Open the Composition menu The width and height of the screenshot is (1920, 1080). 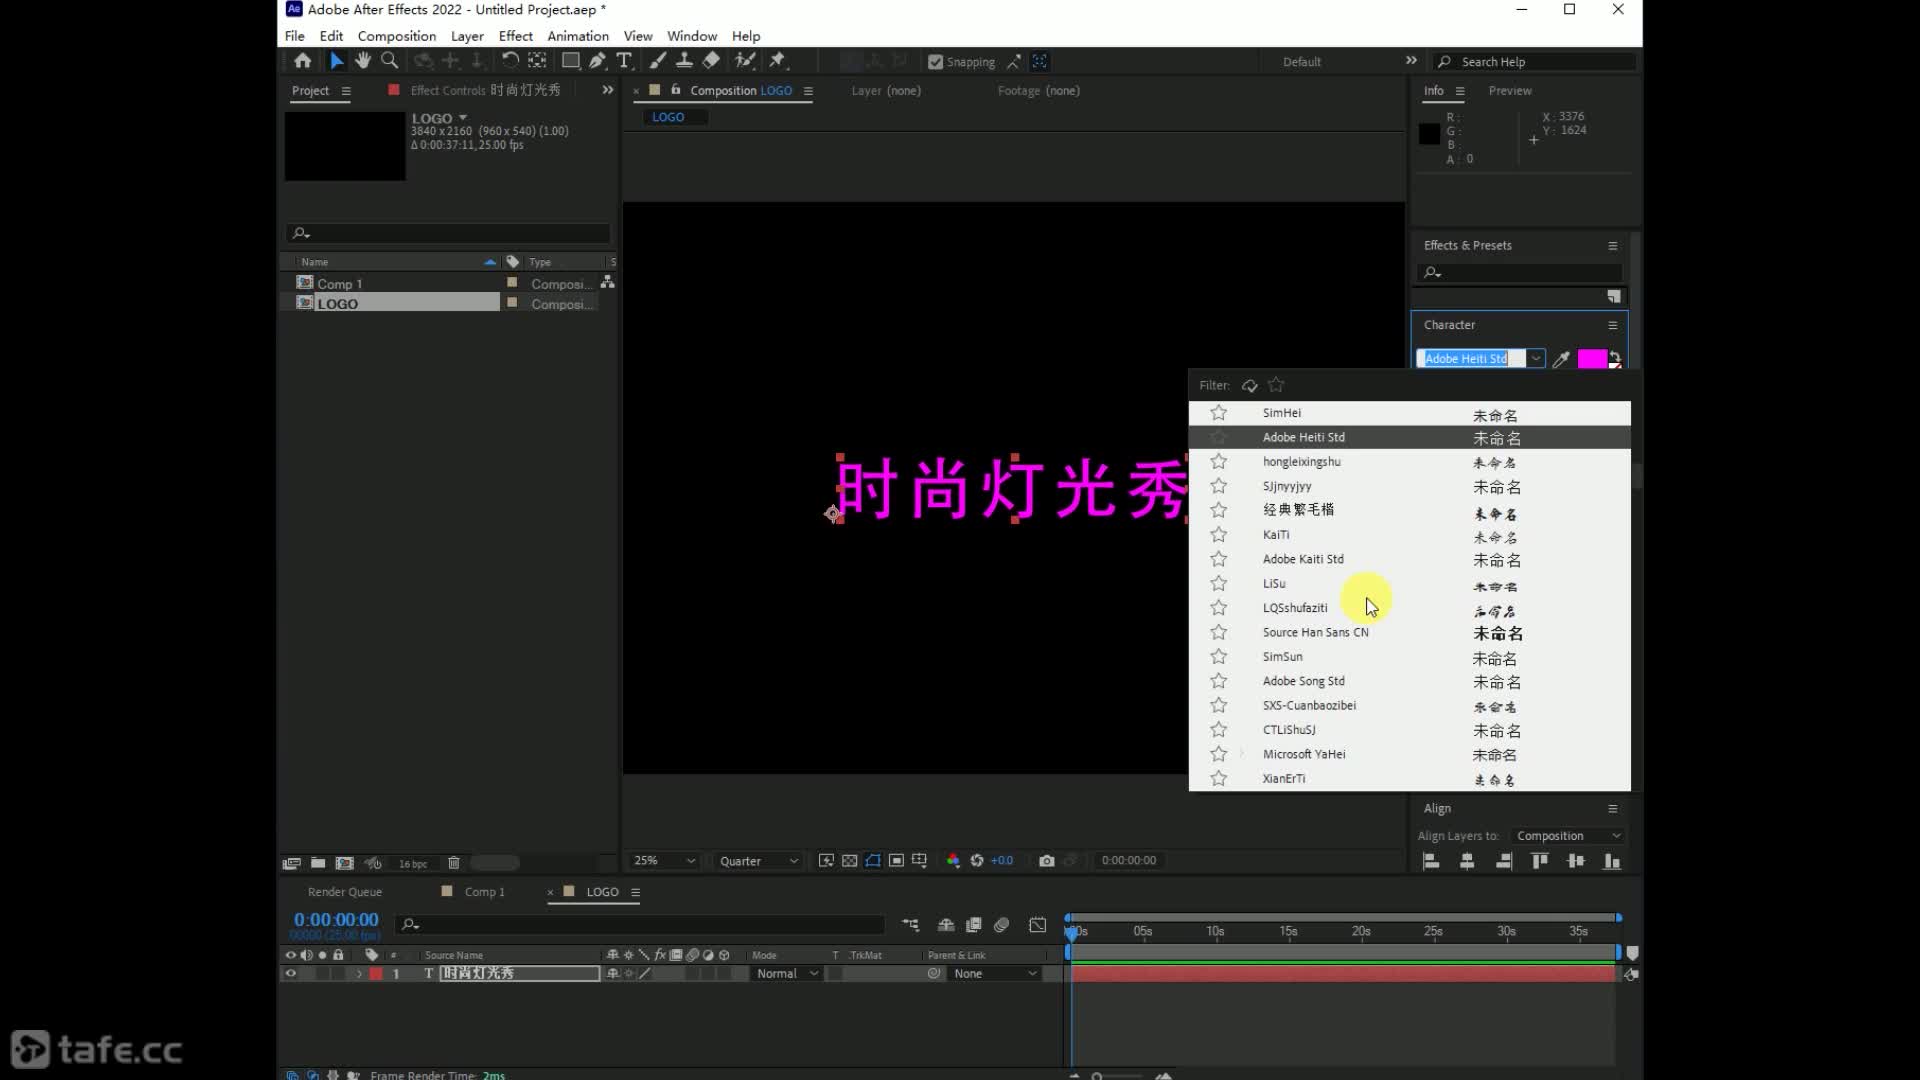click(396, 36)
